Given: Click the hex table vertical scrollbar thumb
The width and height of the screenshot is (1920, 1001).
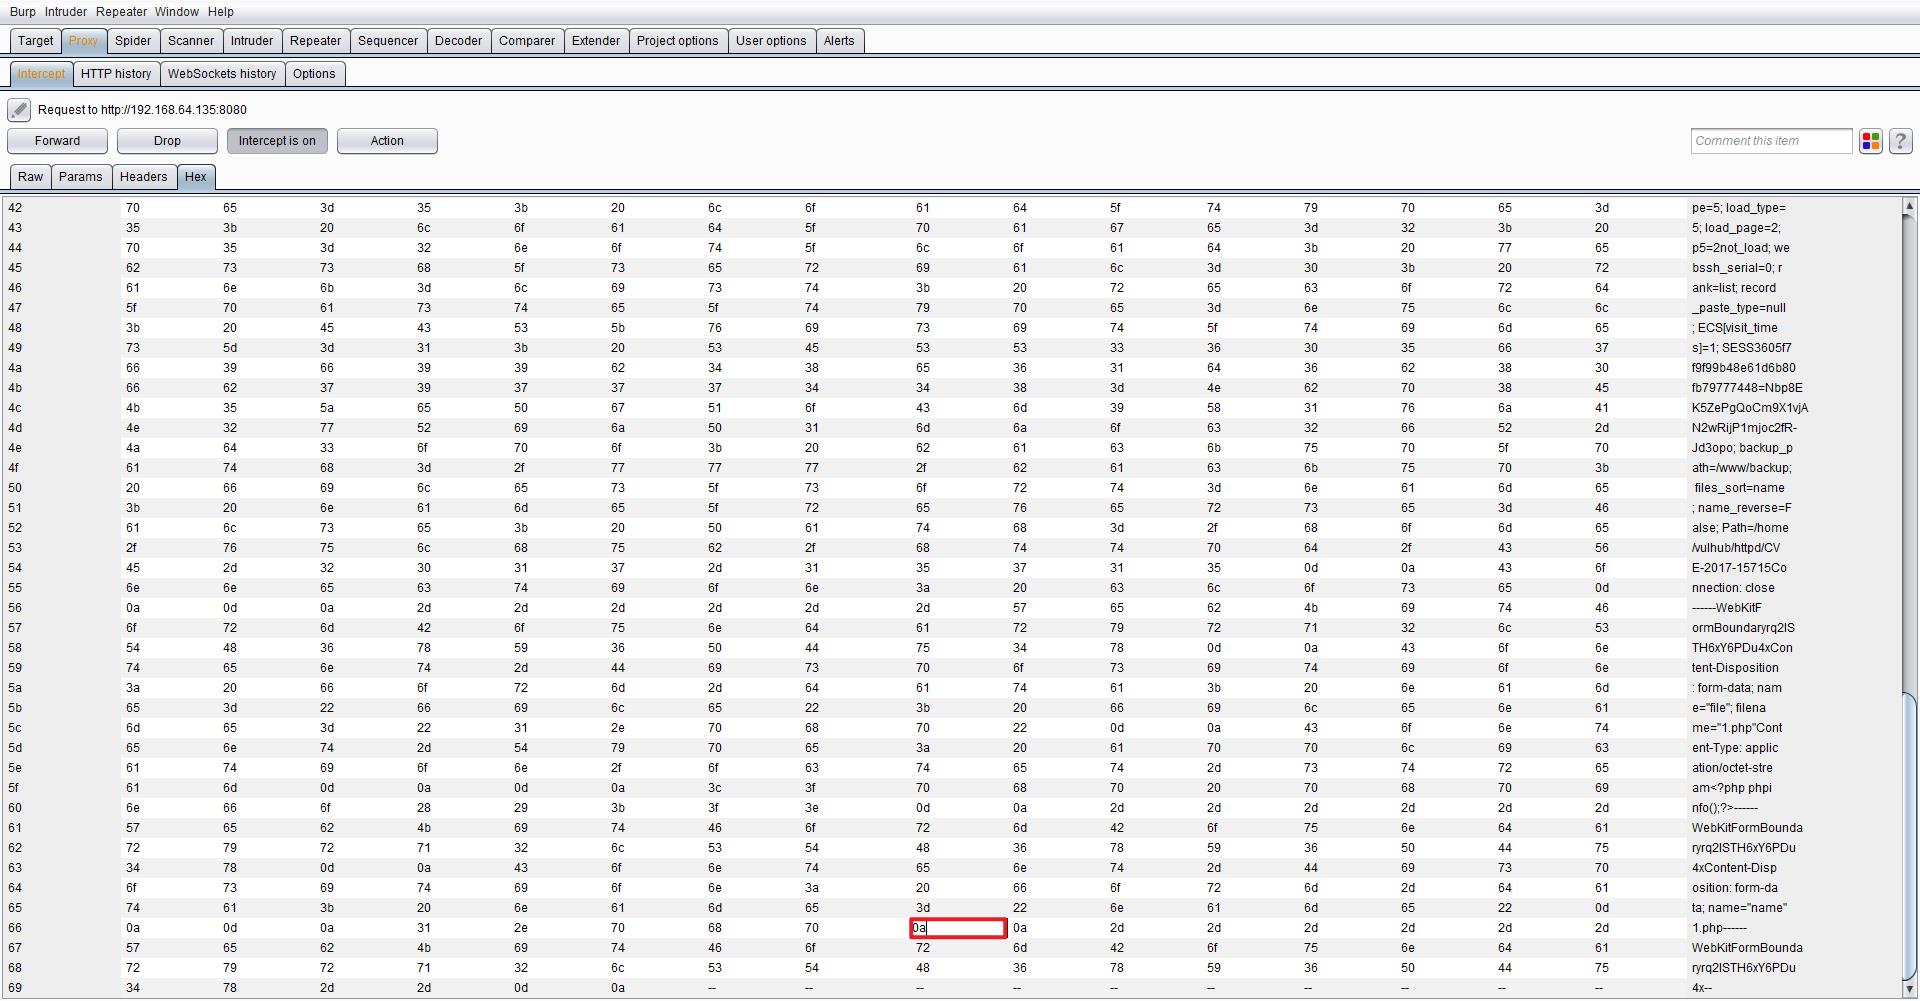Looking at the screenshot, I should tap(1909, 838).
